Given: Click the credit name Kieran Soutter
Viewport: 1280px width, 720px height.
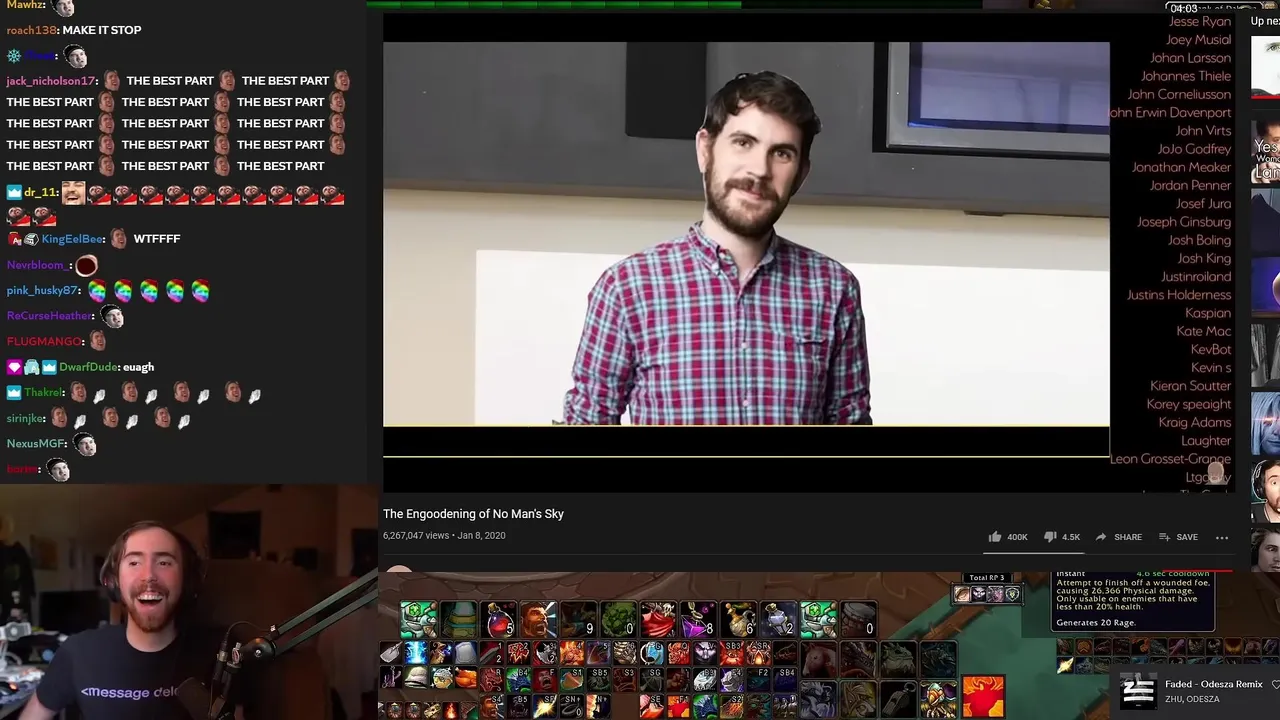Looking at the screenshot, I should (1190, 386).
